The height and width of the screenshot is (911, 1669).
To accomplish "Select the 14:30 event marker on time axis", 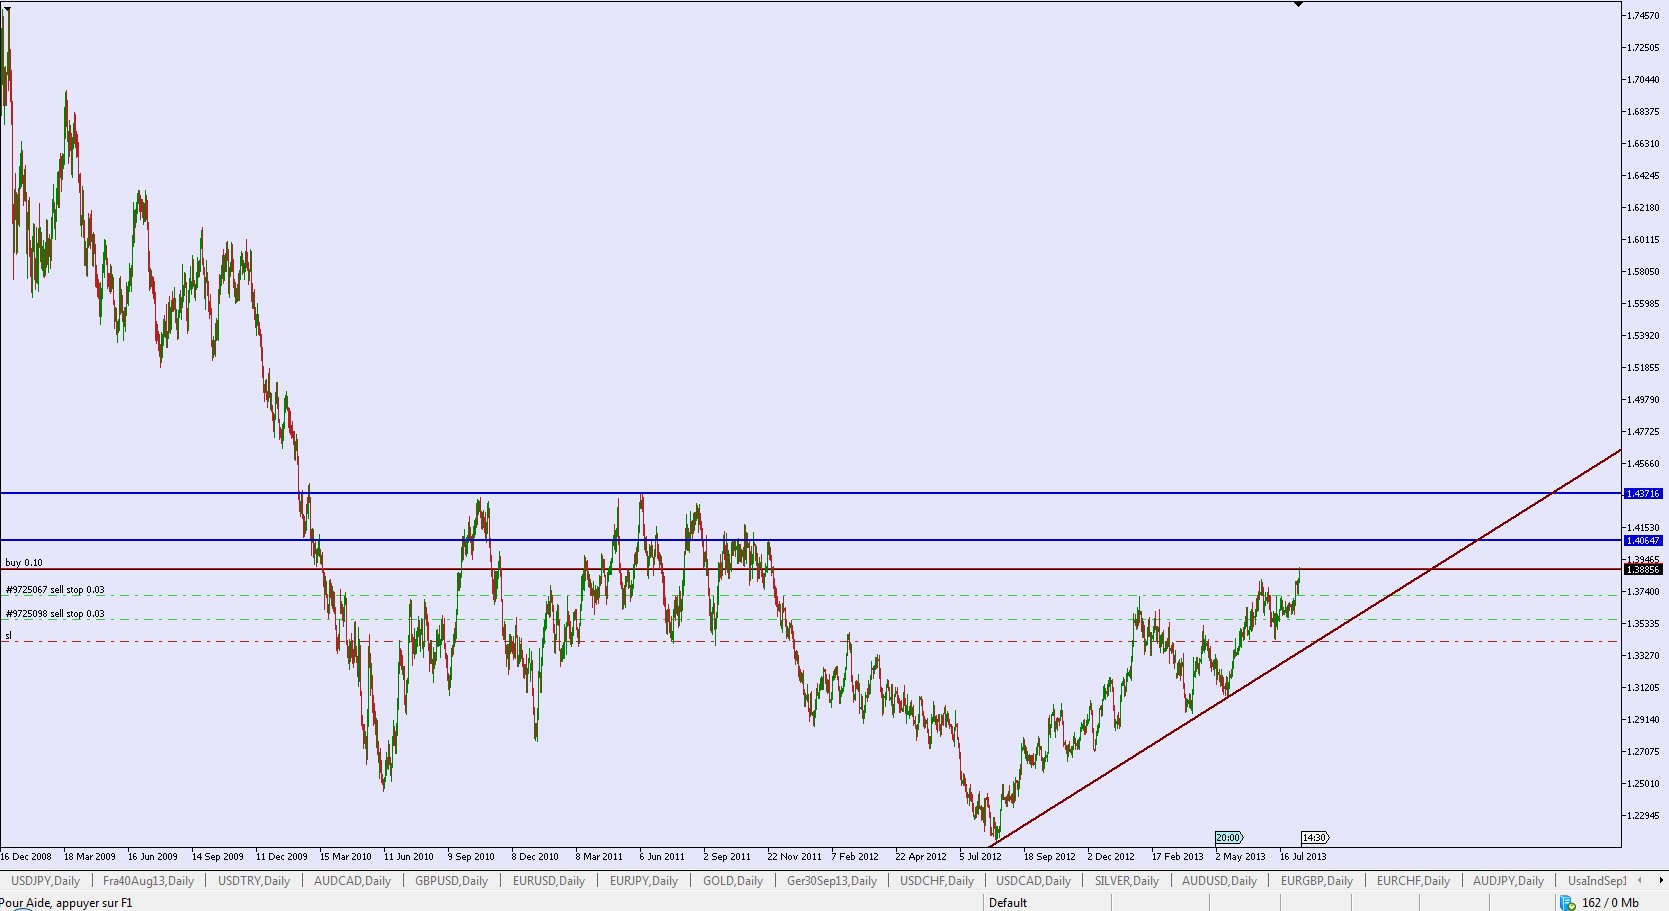I will click(x=1314, y=838).
